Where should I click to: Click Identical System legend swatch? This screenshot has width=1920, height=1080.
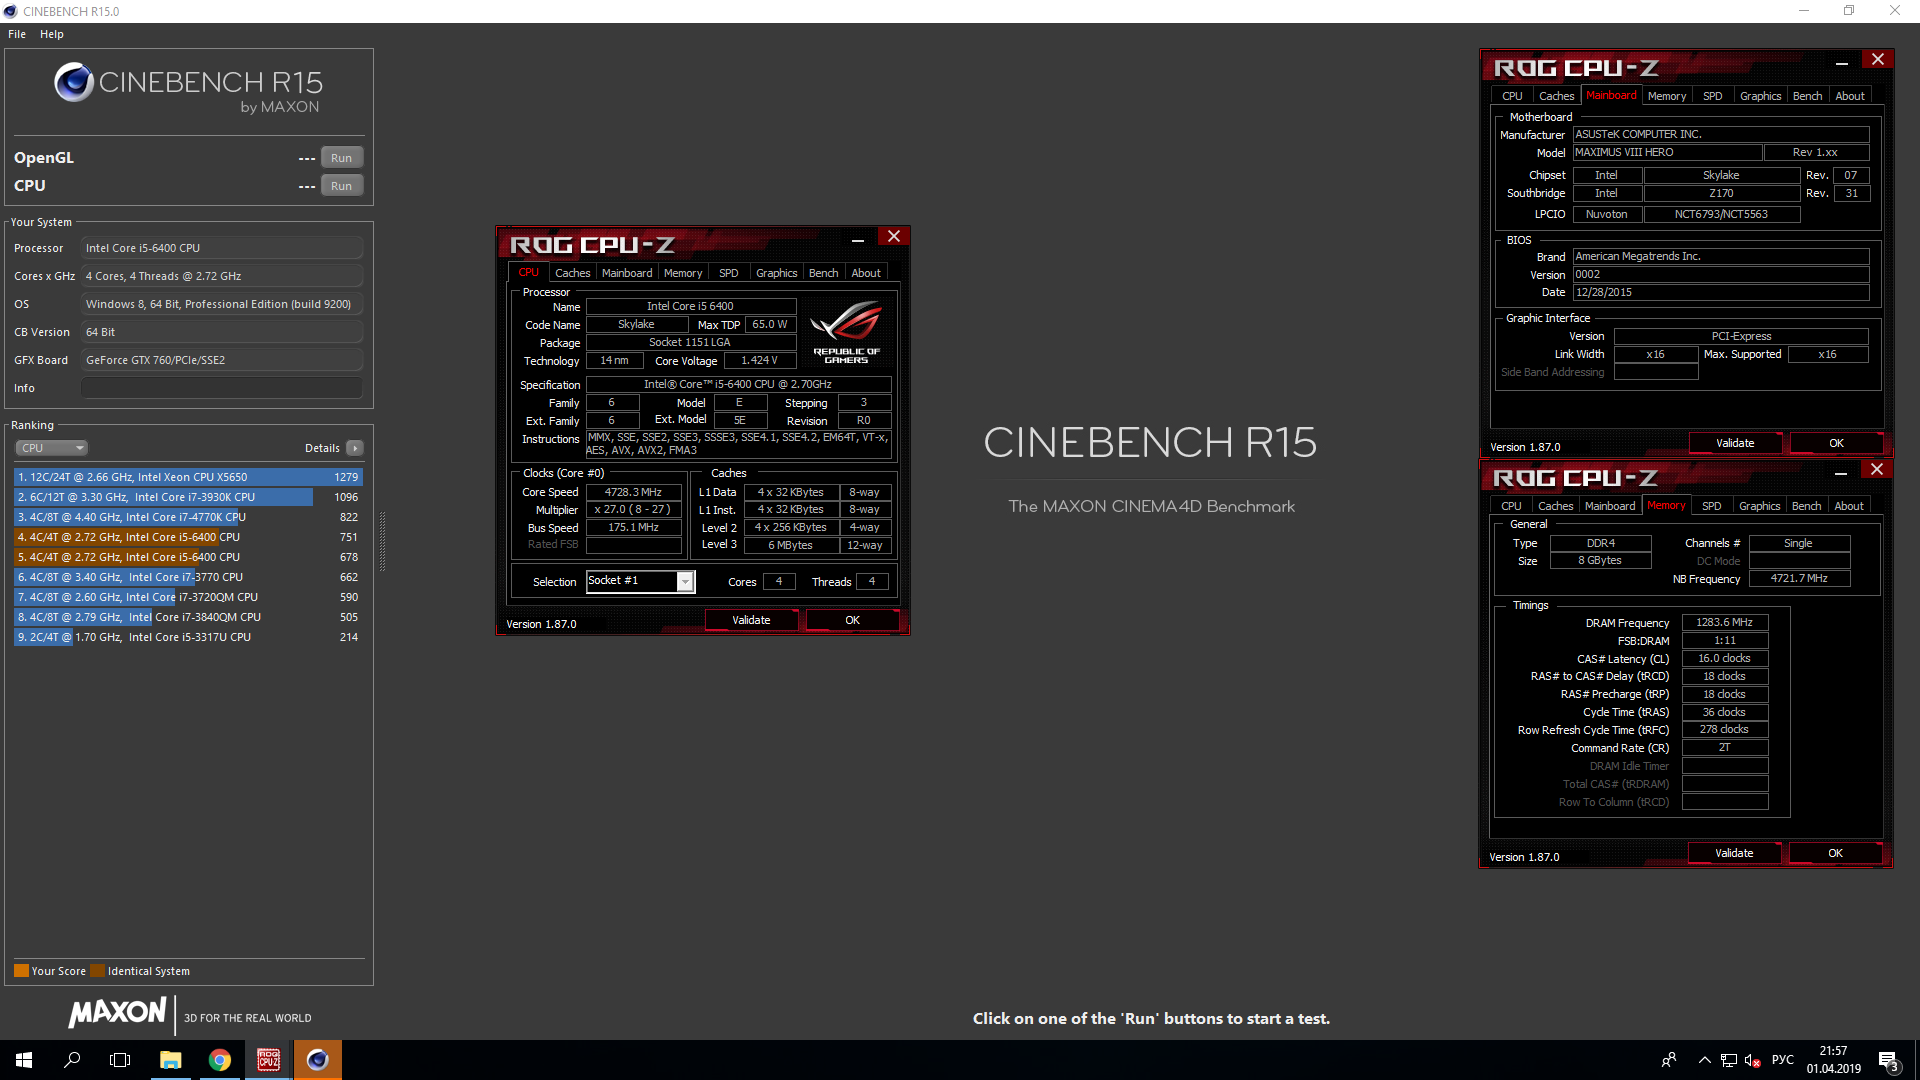pyautogui.click(x=97, y=971)
